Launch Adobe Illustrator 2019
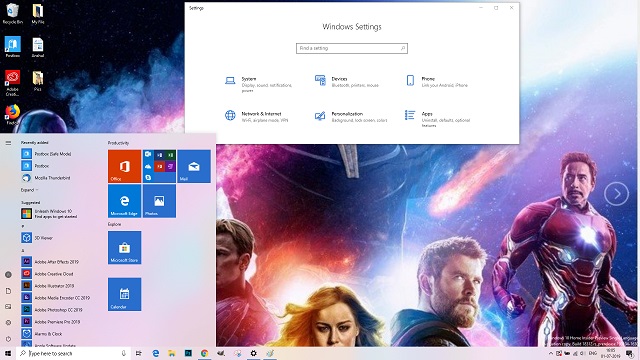Image resolution: width=640 pixels, height=360 pixels. coord(47,286)
